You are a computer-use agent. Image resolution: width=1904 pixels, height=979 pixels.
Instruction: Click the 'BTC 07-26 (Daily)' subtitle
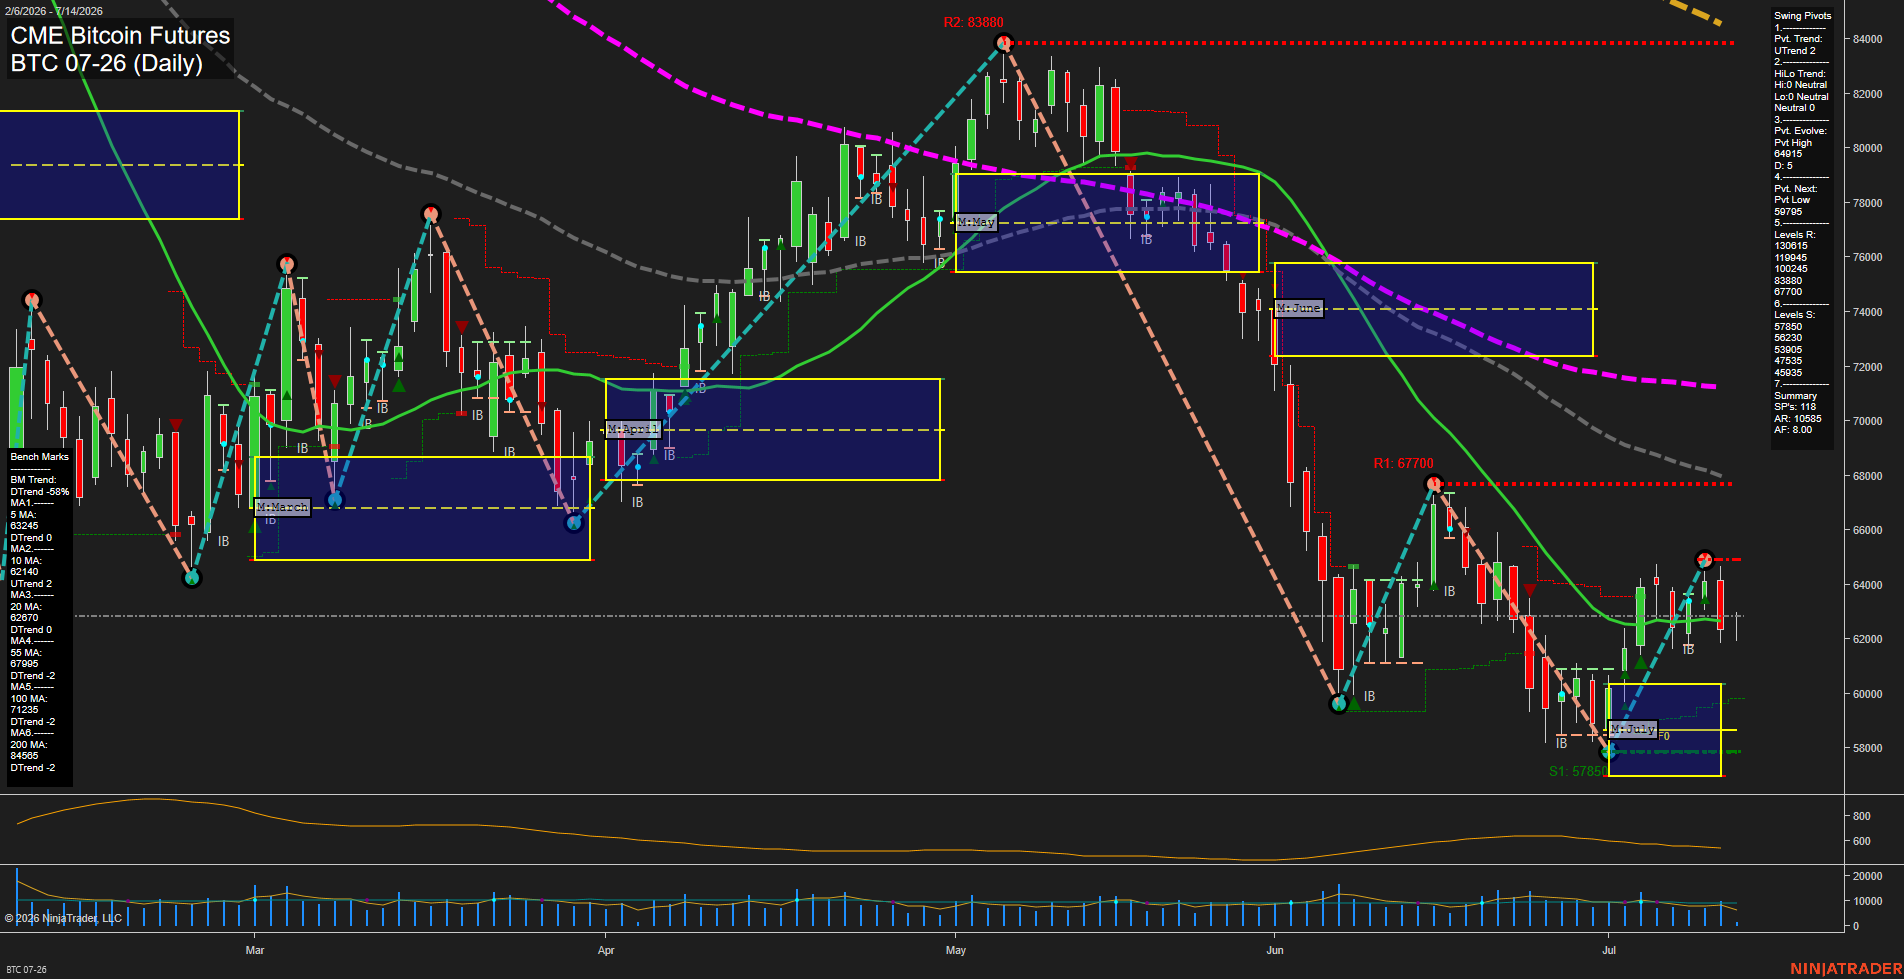pos(106,63)
